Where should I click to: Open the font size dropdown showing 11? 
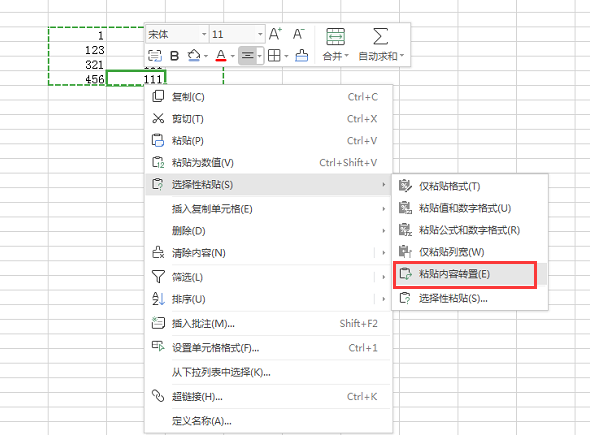(x=237, y=35)
